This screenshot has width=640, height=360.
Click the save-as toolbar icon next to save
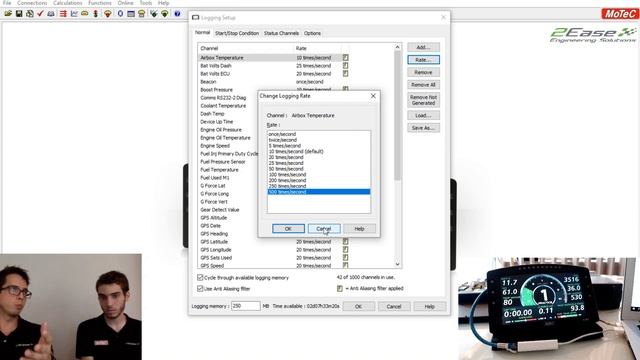[x=29, y=13]
